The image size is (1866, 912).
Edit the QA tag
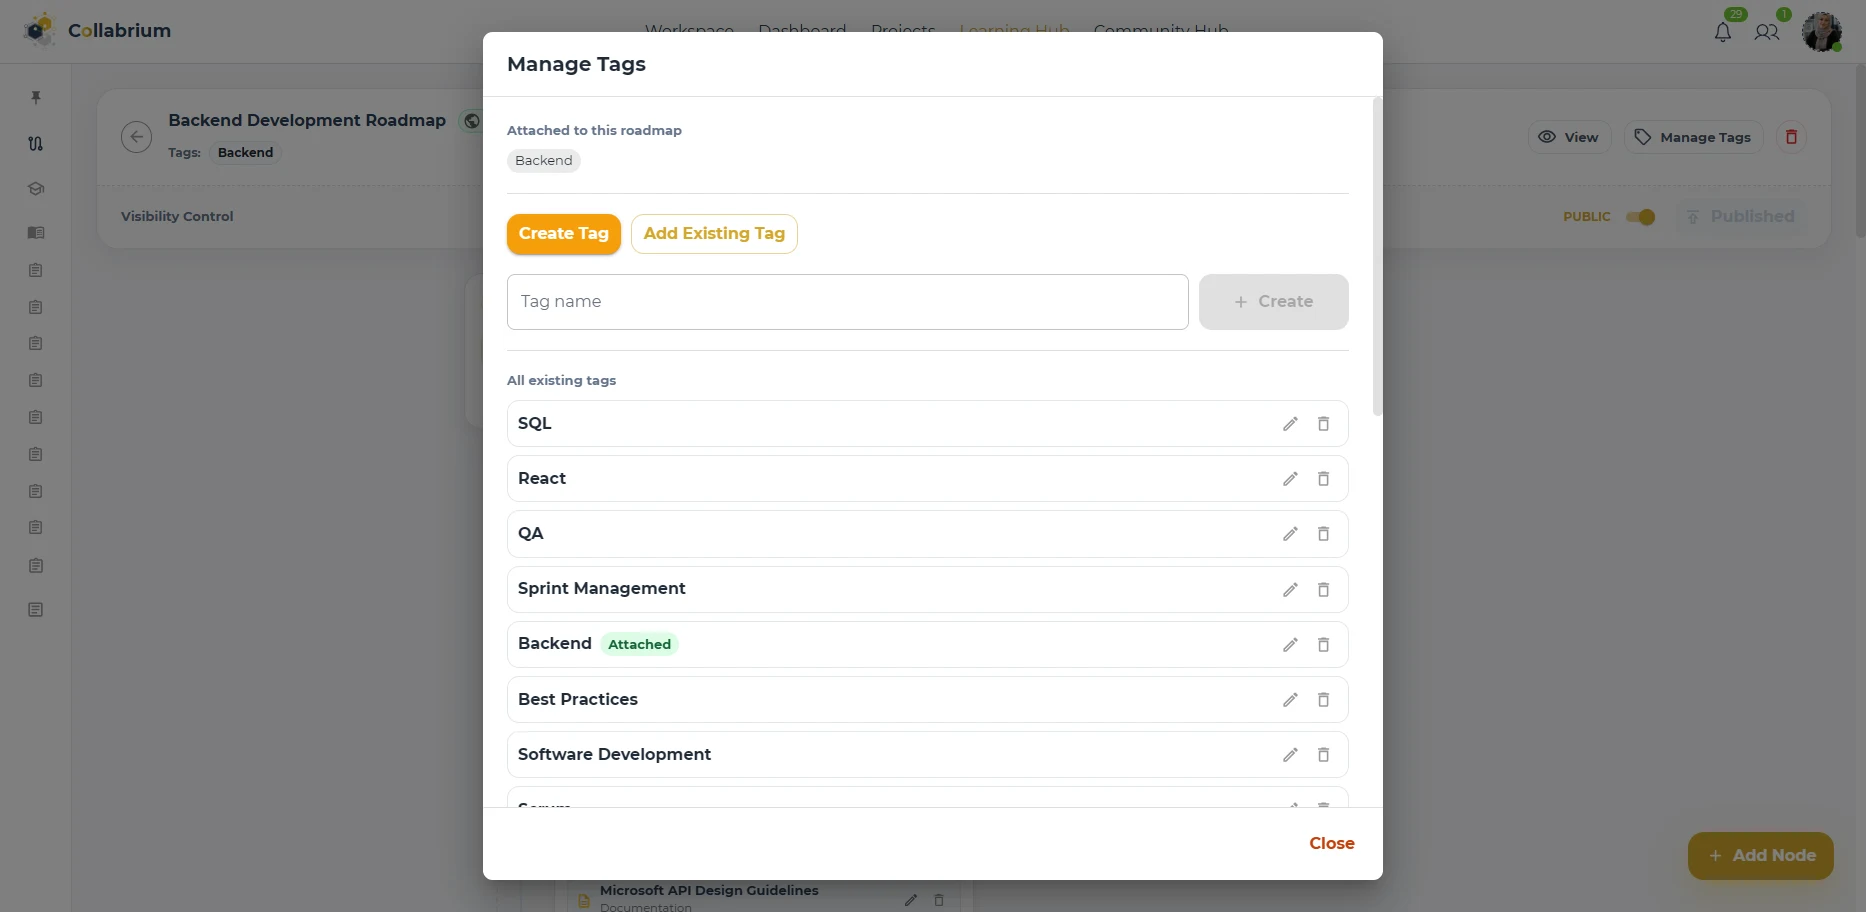pos(1290,534)
